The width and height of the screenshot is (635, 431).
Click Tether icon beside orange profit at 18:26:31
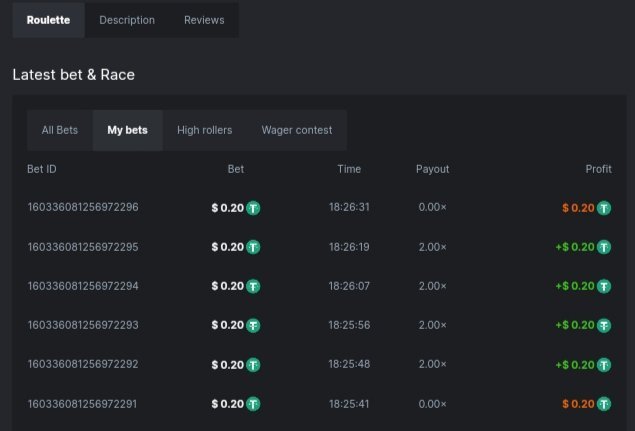click(604, 208)
